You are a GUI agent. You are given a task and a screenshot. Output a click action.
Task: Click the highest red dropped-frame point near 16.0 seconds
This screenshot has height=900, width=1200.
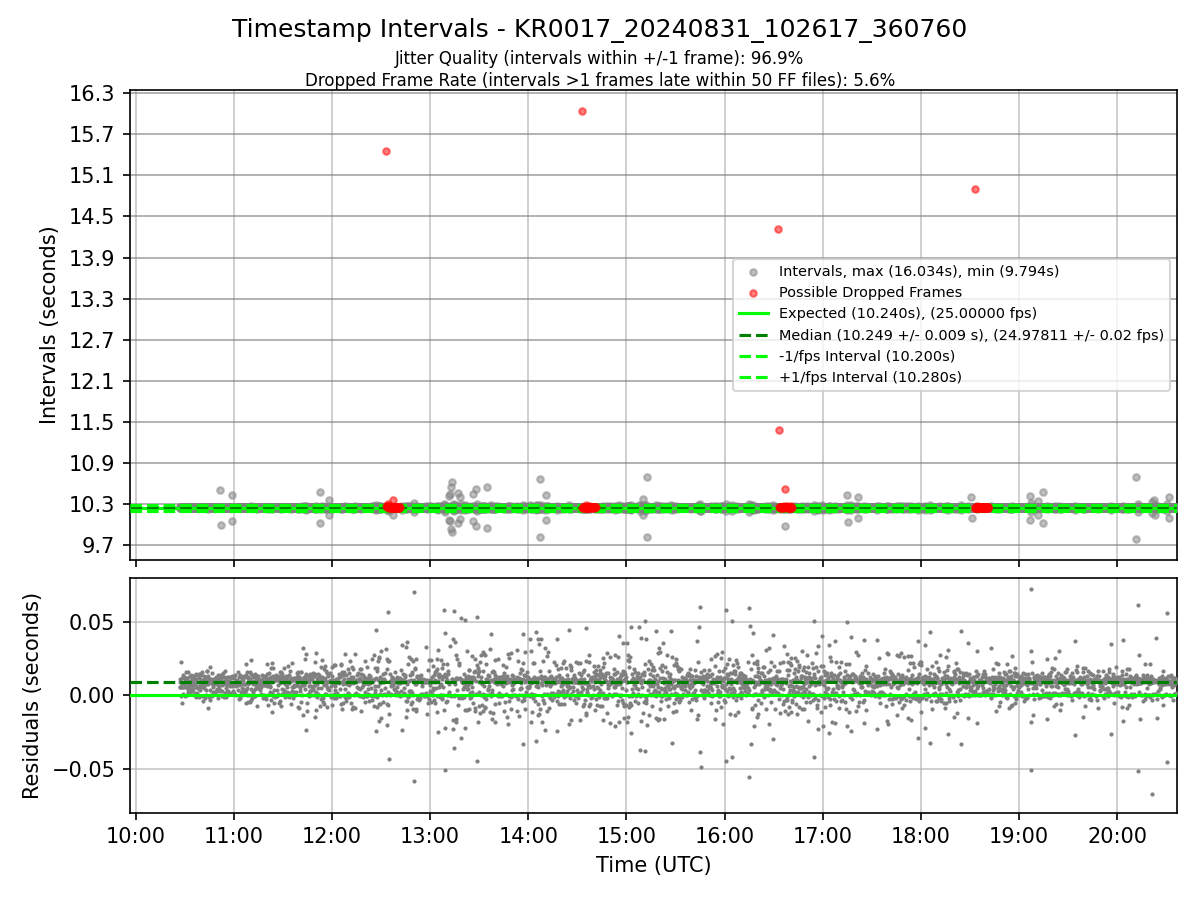click(582, 111)
